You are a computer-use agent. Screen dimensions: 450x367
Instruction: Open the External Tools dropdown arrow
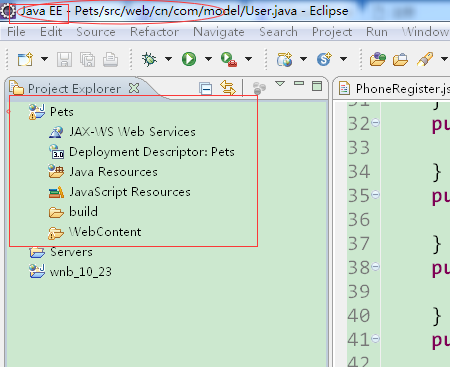(x=248, y=59)
